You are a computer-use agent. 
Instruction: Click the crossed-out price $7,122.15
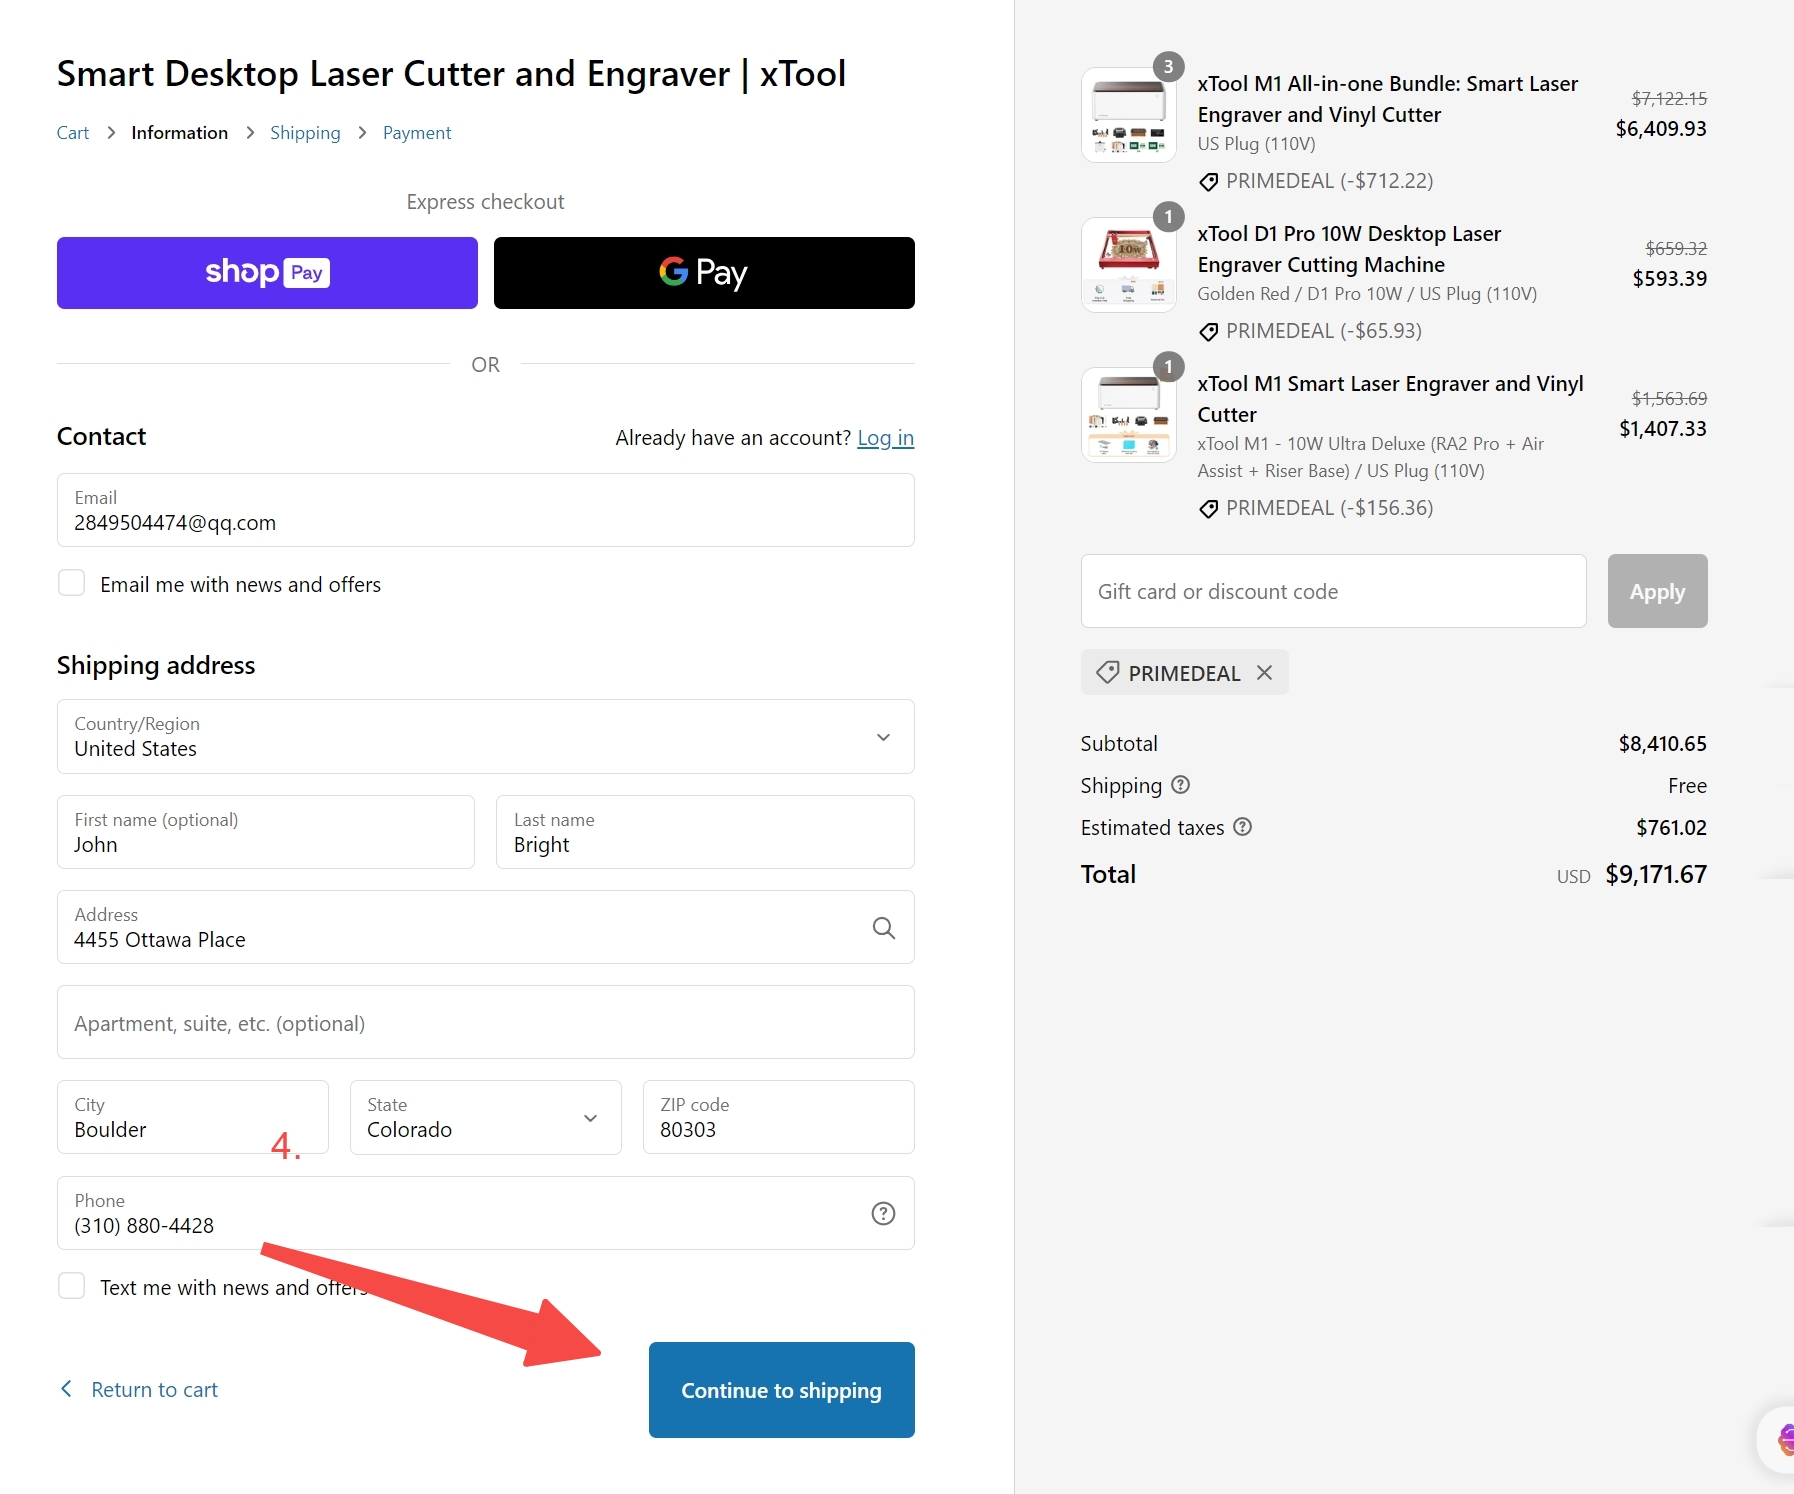coord(1669,99)
